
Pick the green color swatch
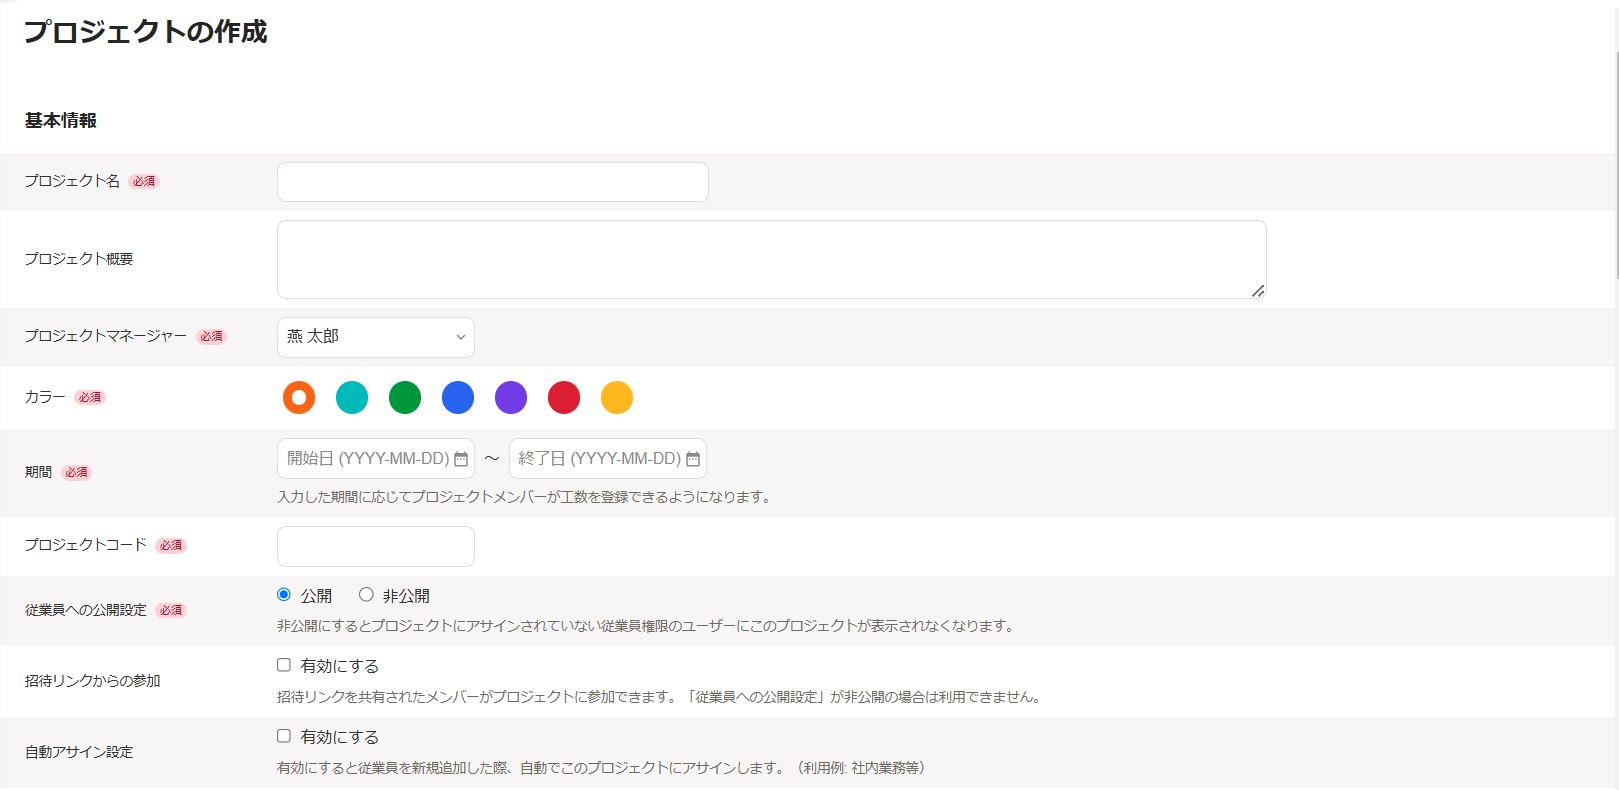pyautogui.click(x=405, y=397)
